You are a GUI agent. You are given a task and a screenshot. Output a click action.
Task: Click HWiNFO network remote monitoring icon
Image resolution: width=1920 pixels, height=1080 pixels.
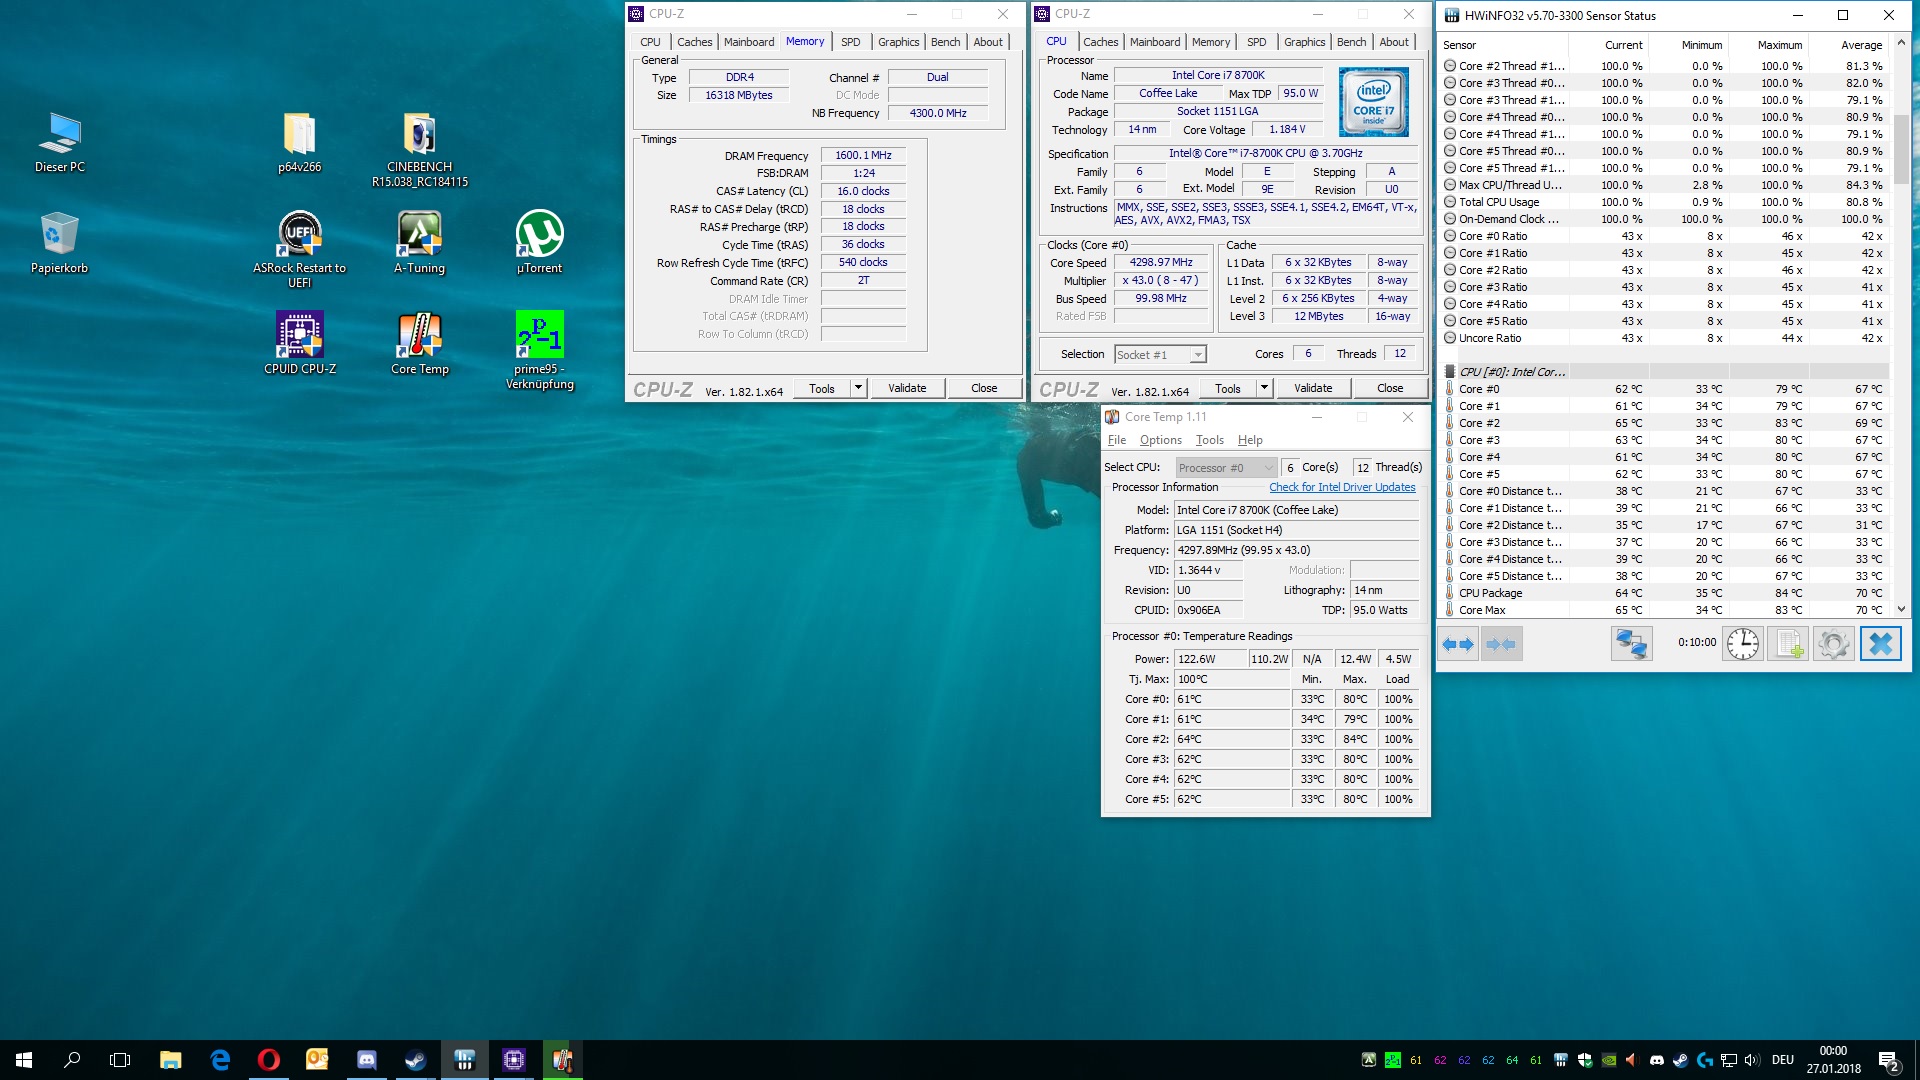(1631, 644)
